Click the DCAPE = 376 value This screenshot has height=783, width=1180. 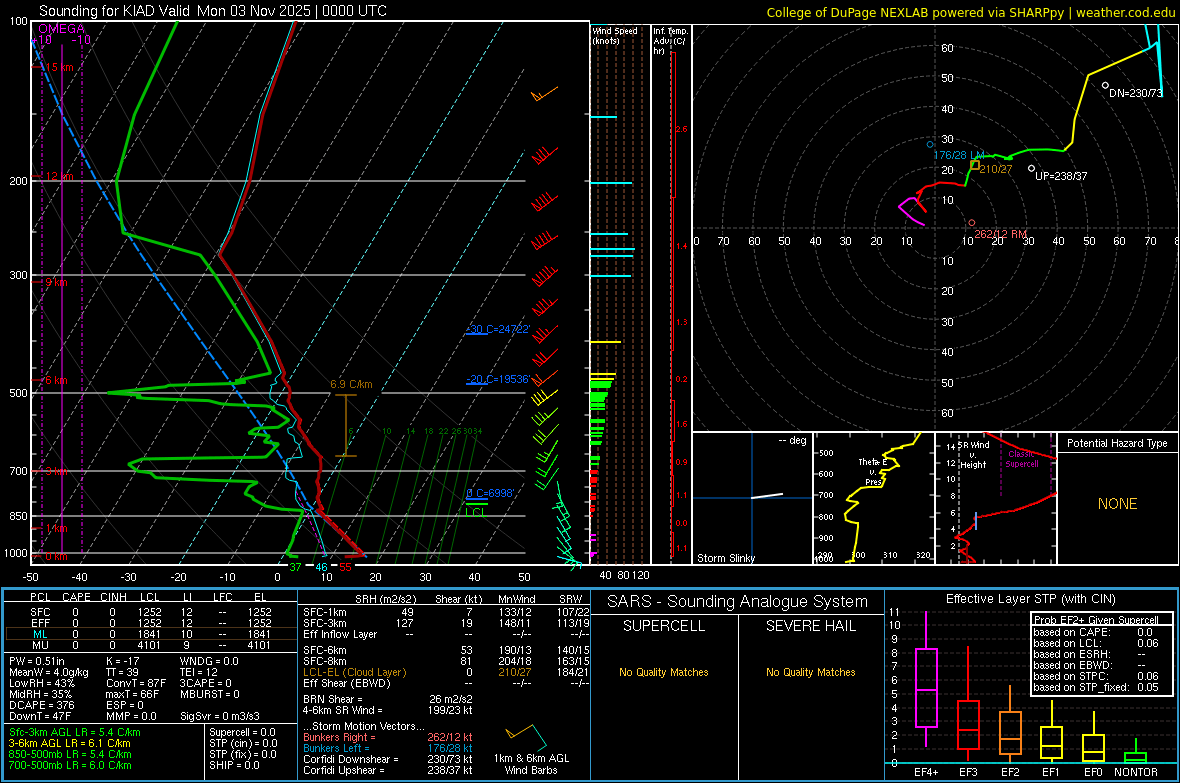[x=41, y=705]
